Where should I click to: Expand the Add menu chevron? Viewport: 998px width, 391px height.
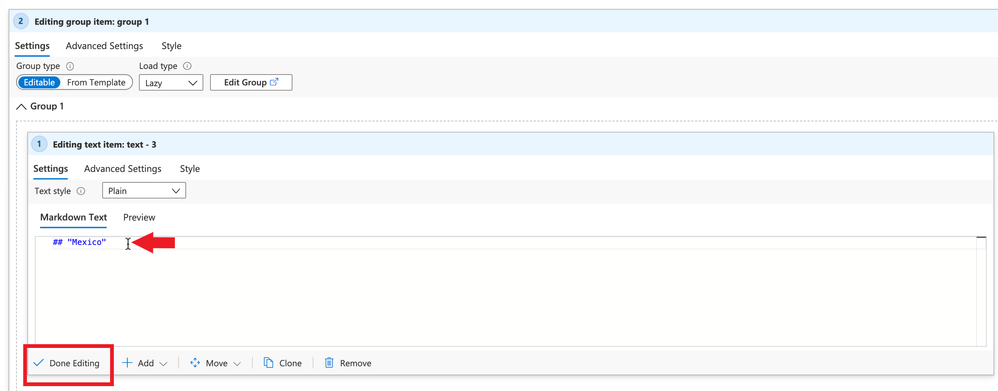[163, 364]
